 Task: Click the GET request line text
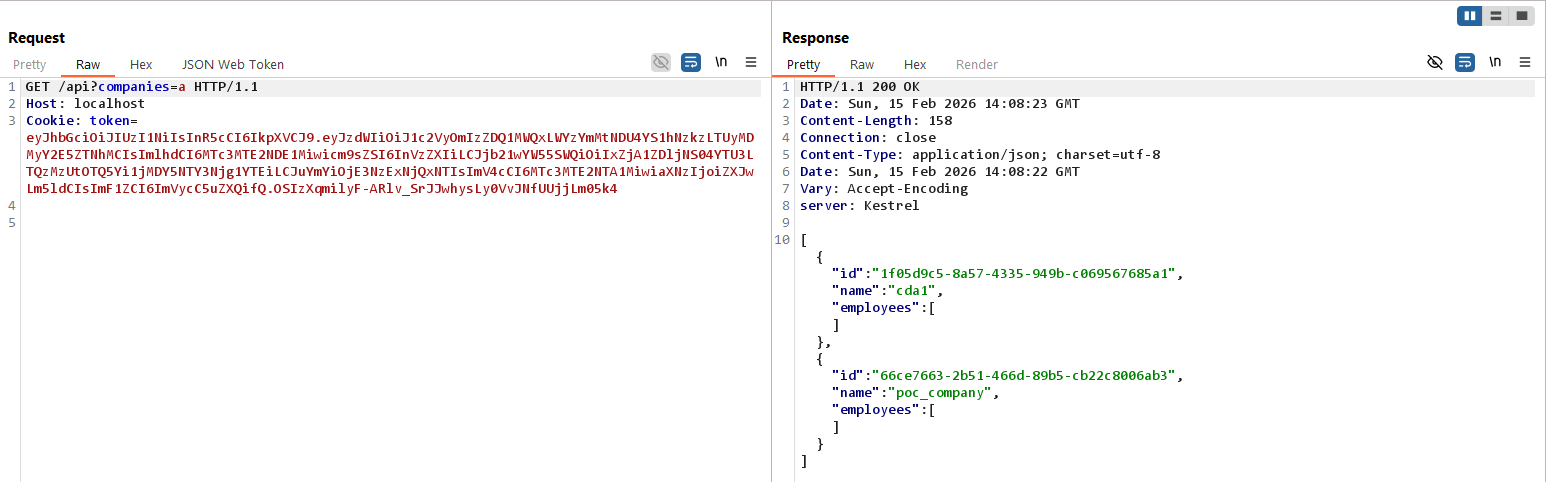pyautogui.click(x=142, y=87)
